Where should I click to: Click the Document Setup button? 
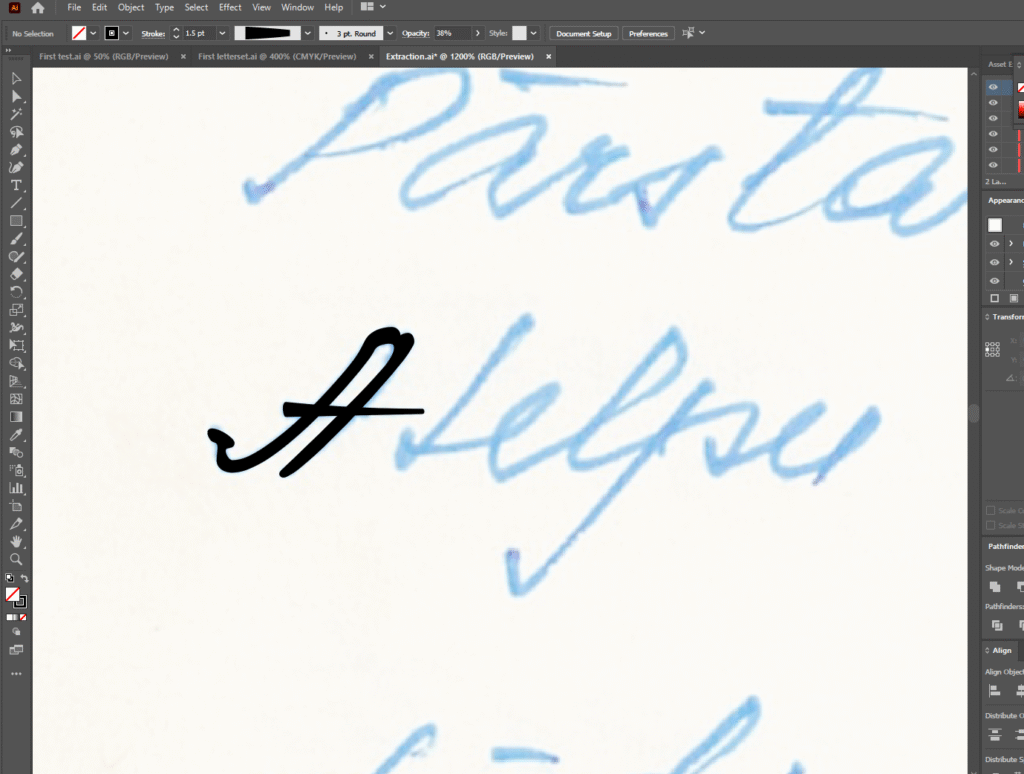click(583, 33)
